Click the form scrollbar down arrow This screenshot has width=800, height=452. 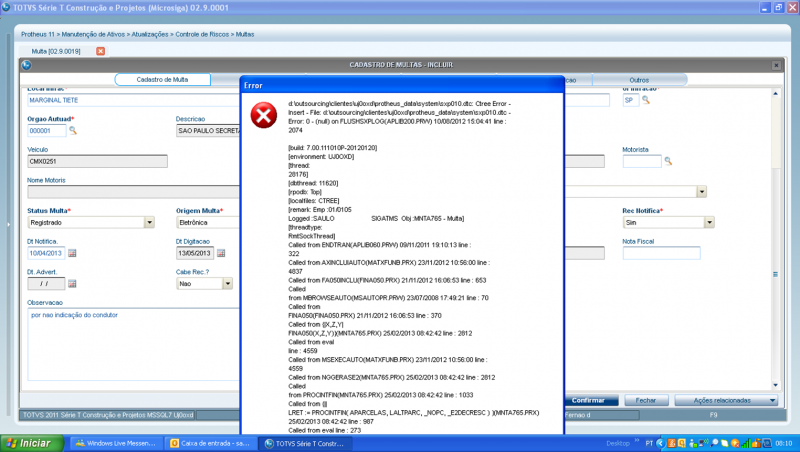(776, 385)
